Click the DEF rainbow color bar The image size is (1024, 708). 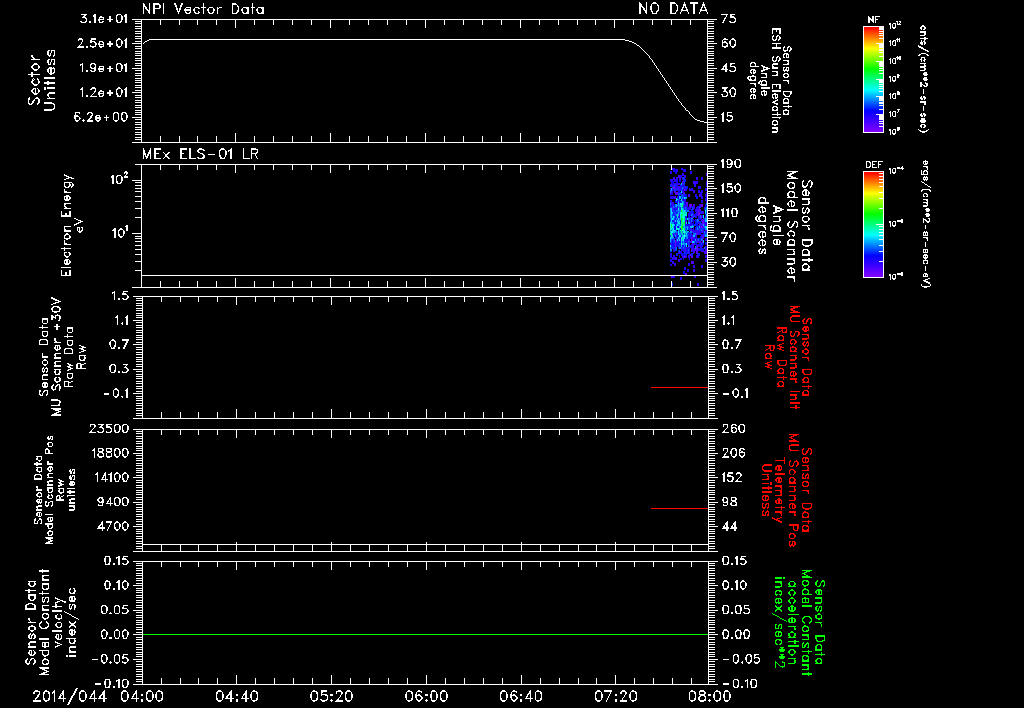pyautogui.click(x=873, y=224)
